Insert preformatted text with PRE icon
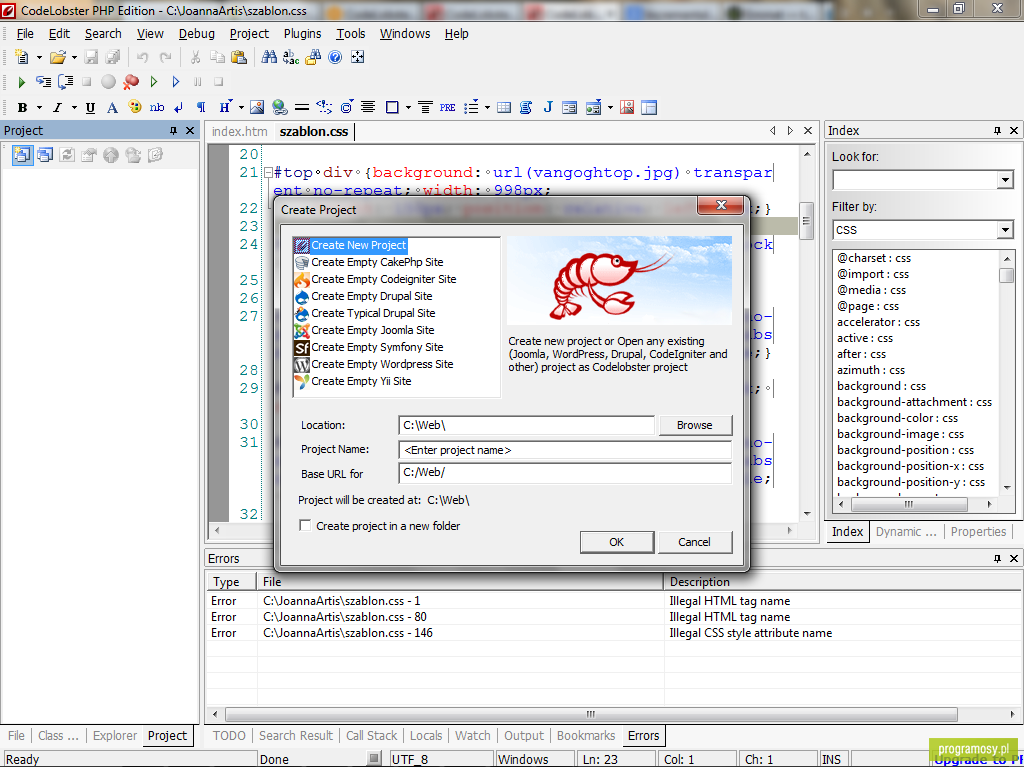1024x767 pixels. (447, 108)
